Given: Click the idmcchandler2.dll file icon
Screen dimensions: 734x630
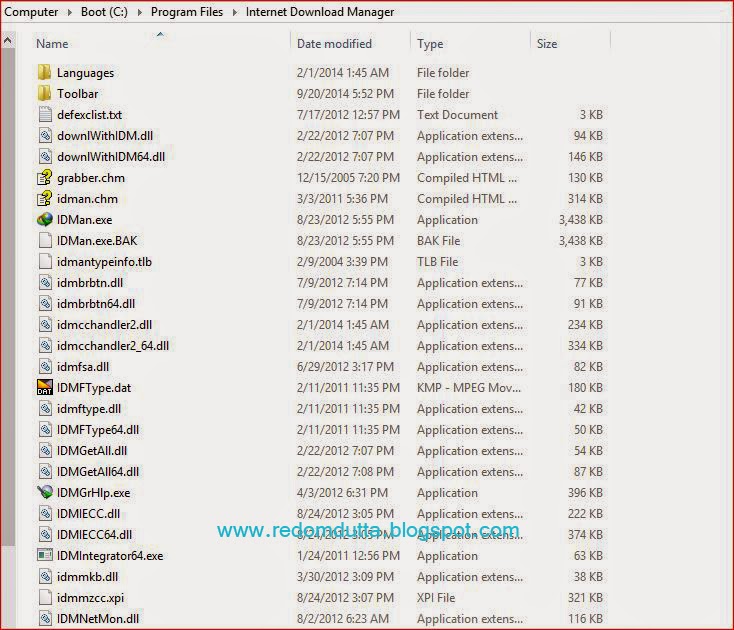Looking at the screenshot, I should point(45,325).
